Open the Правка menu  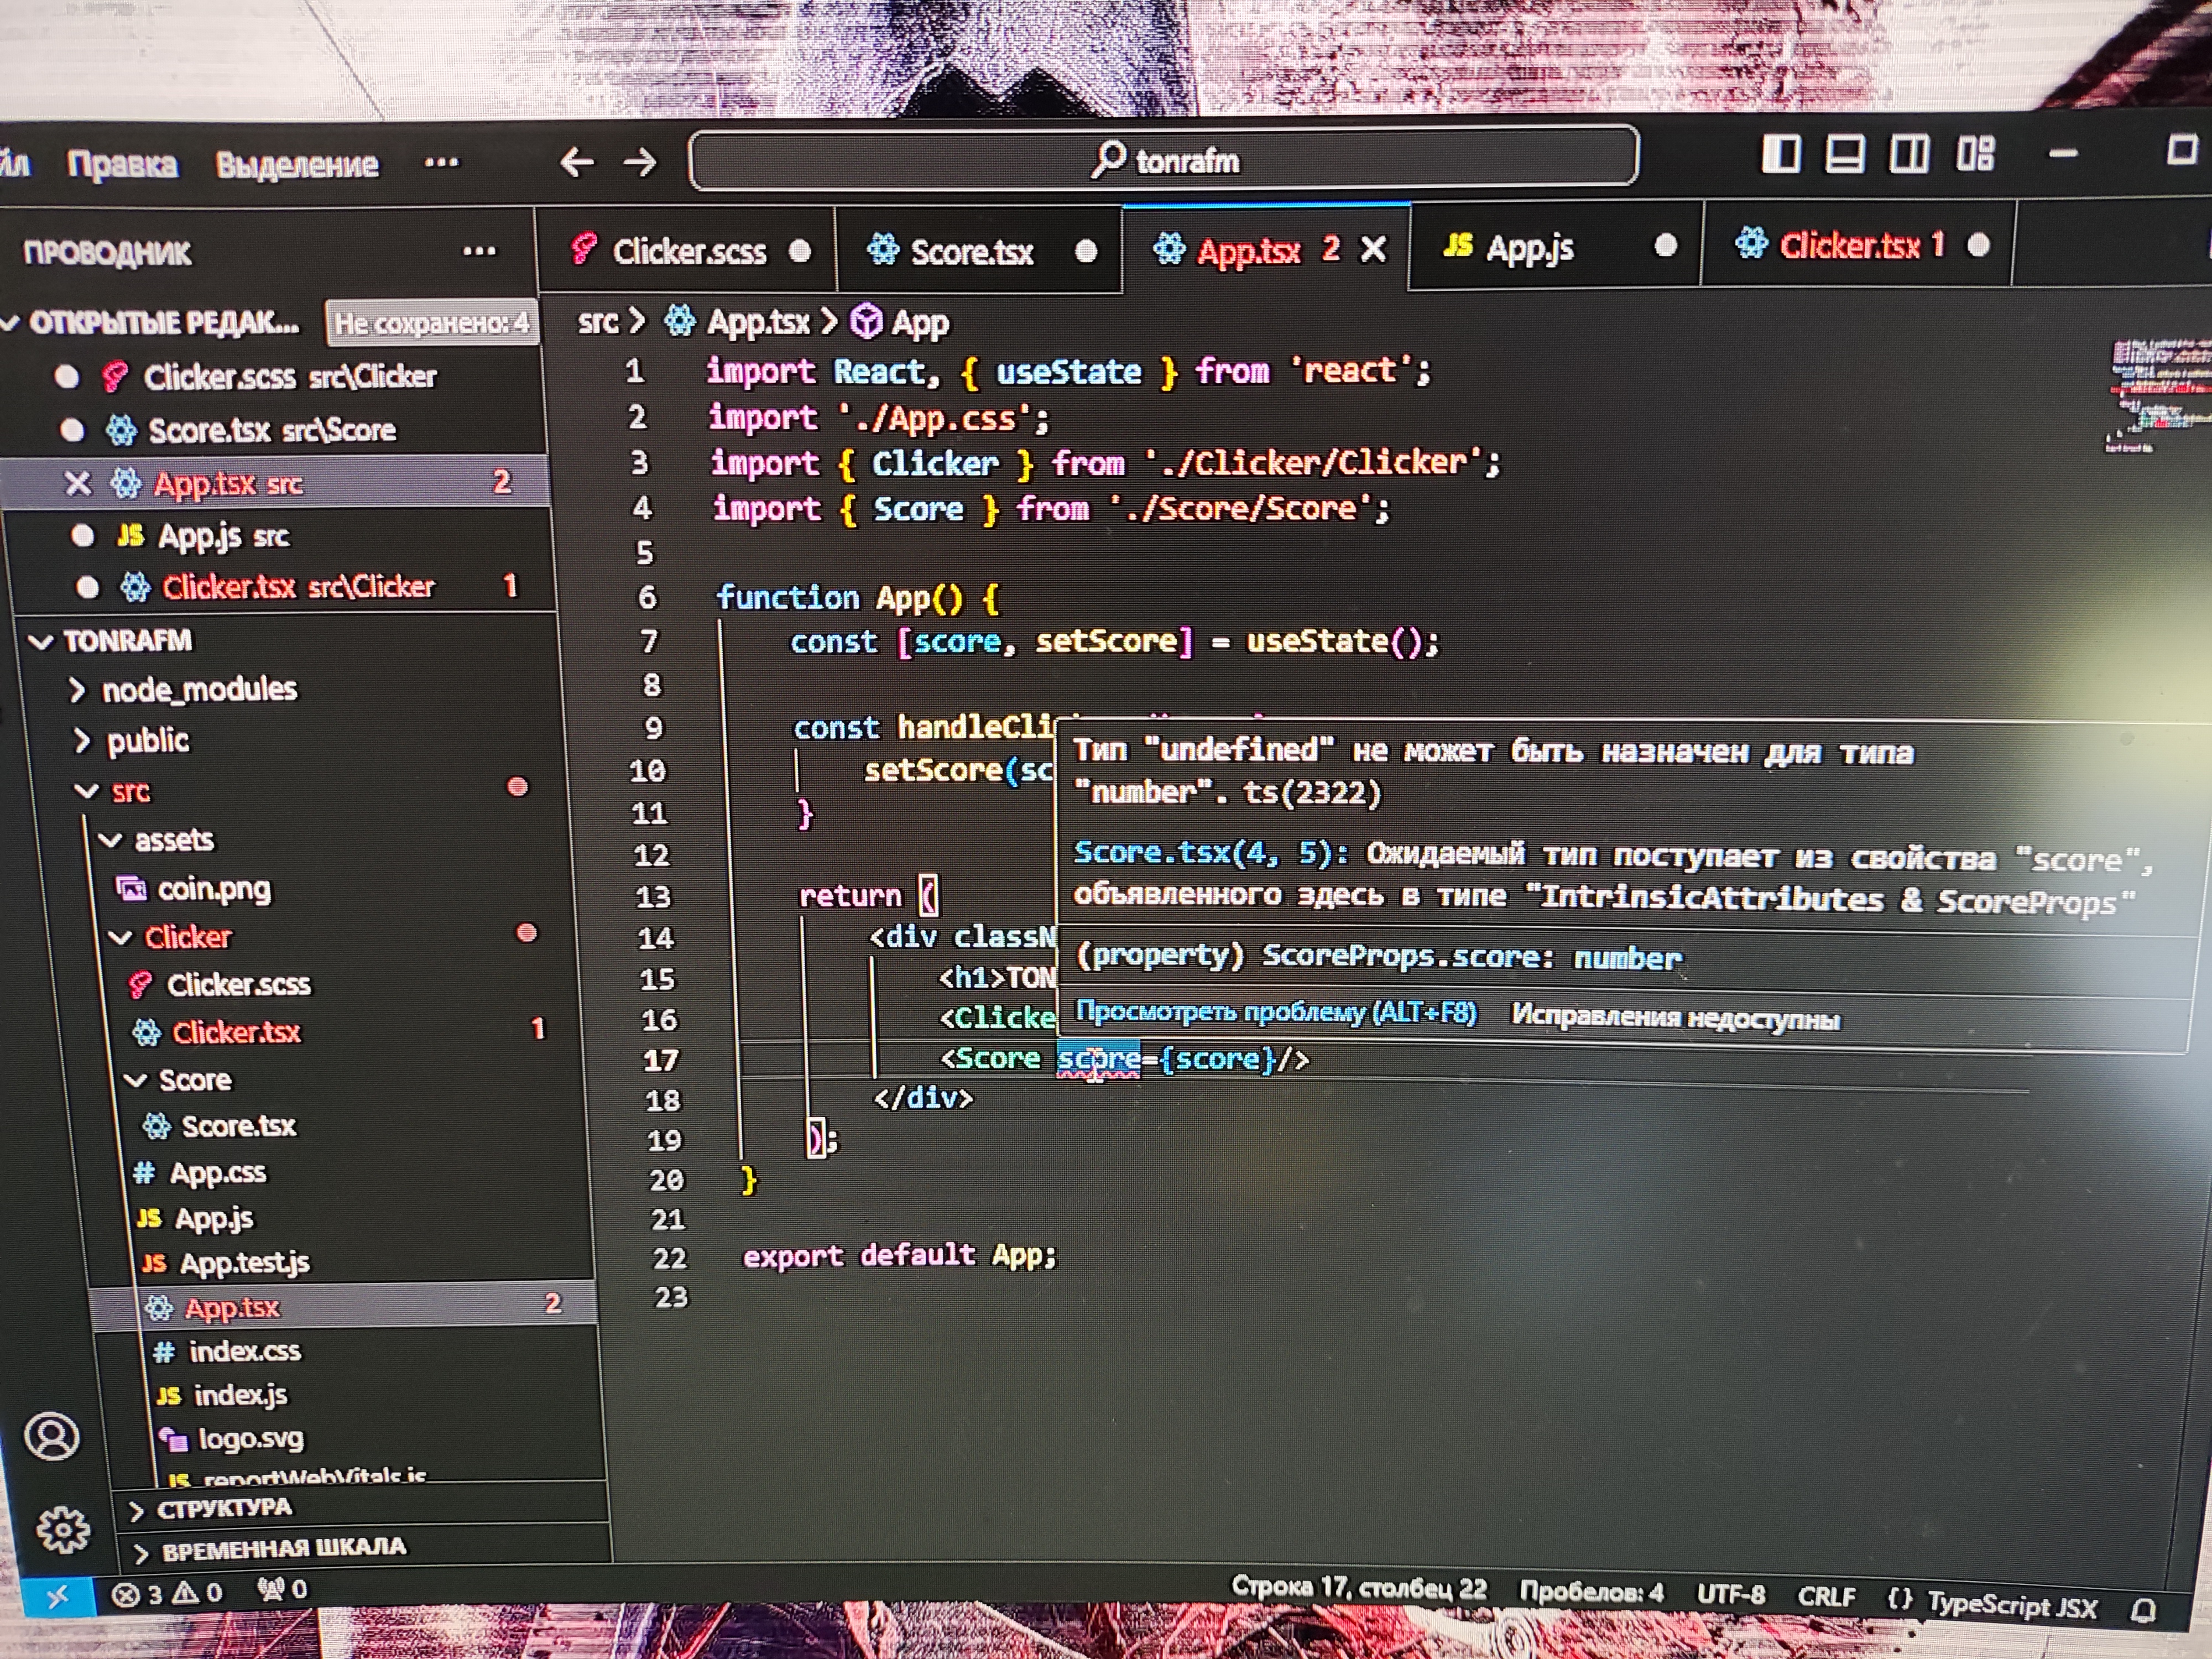click(122, 164)
